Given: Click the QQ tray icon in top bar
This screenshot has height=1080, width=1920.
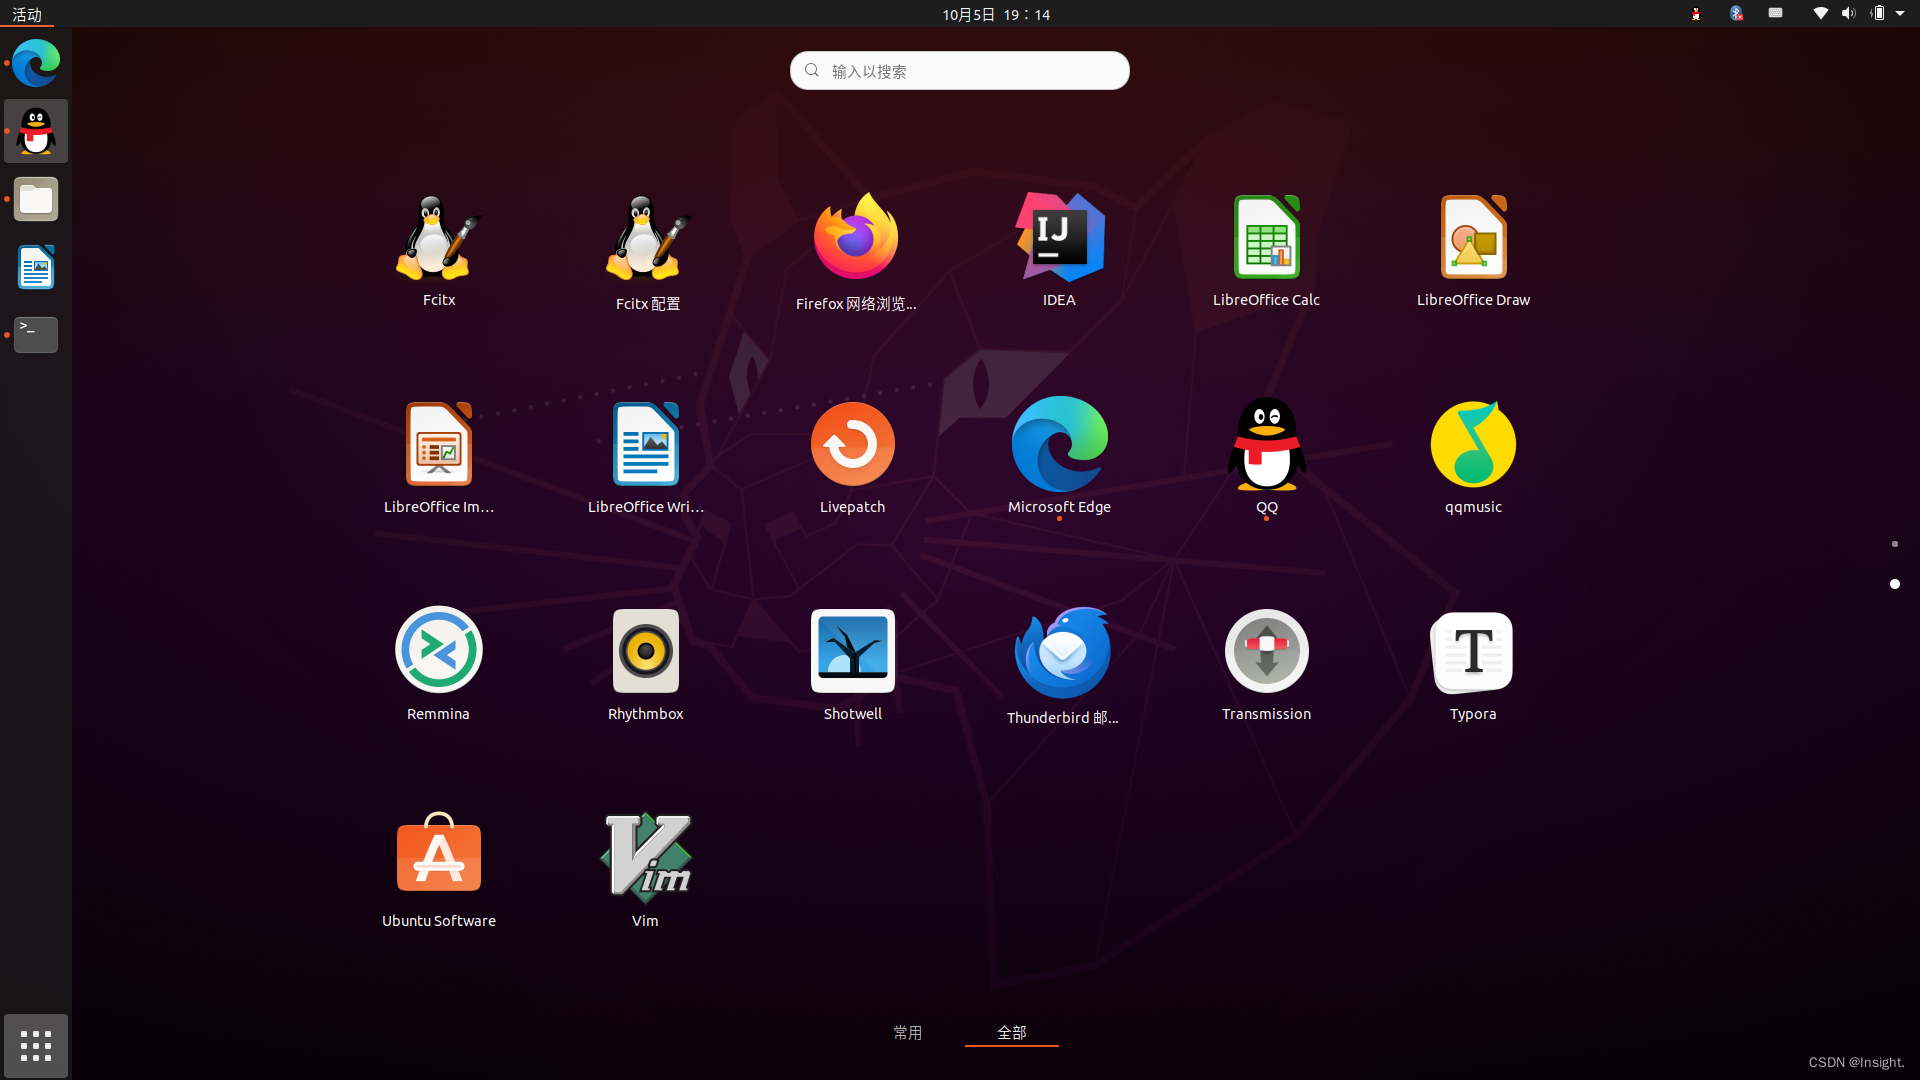Looking at the screenshot, I should (x=1696, y=14).
